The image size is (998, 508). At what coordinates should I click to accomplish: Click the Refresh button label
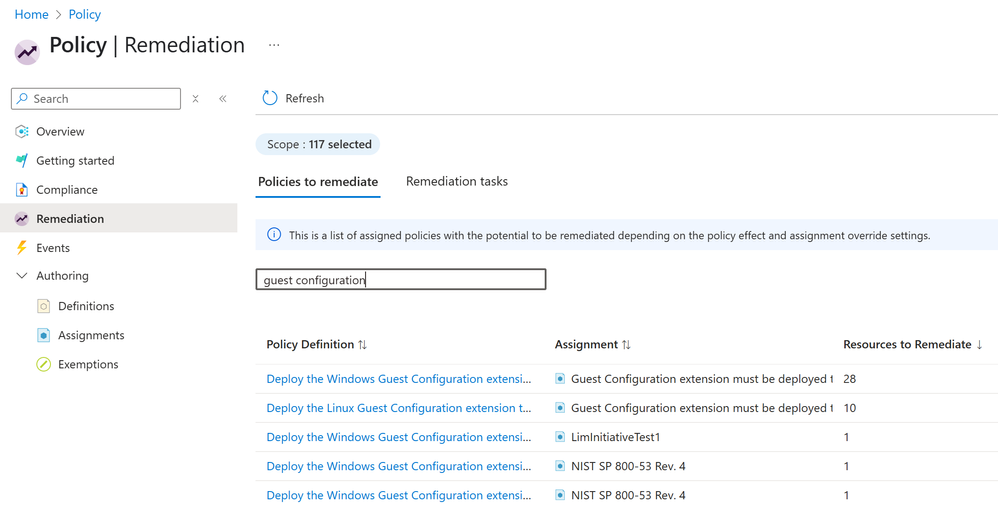304,98
